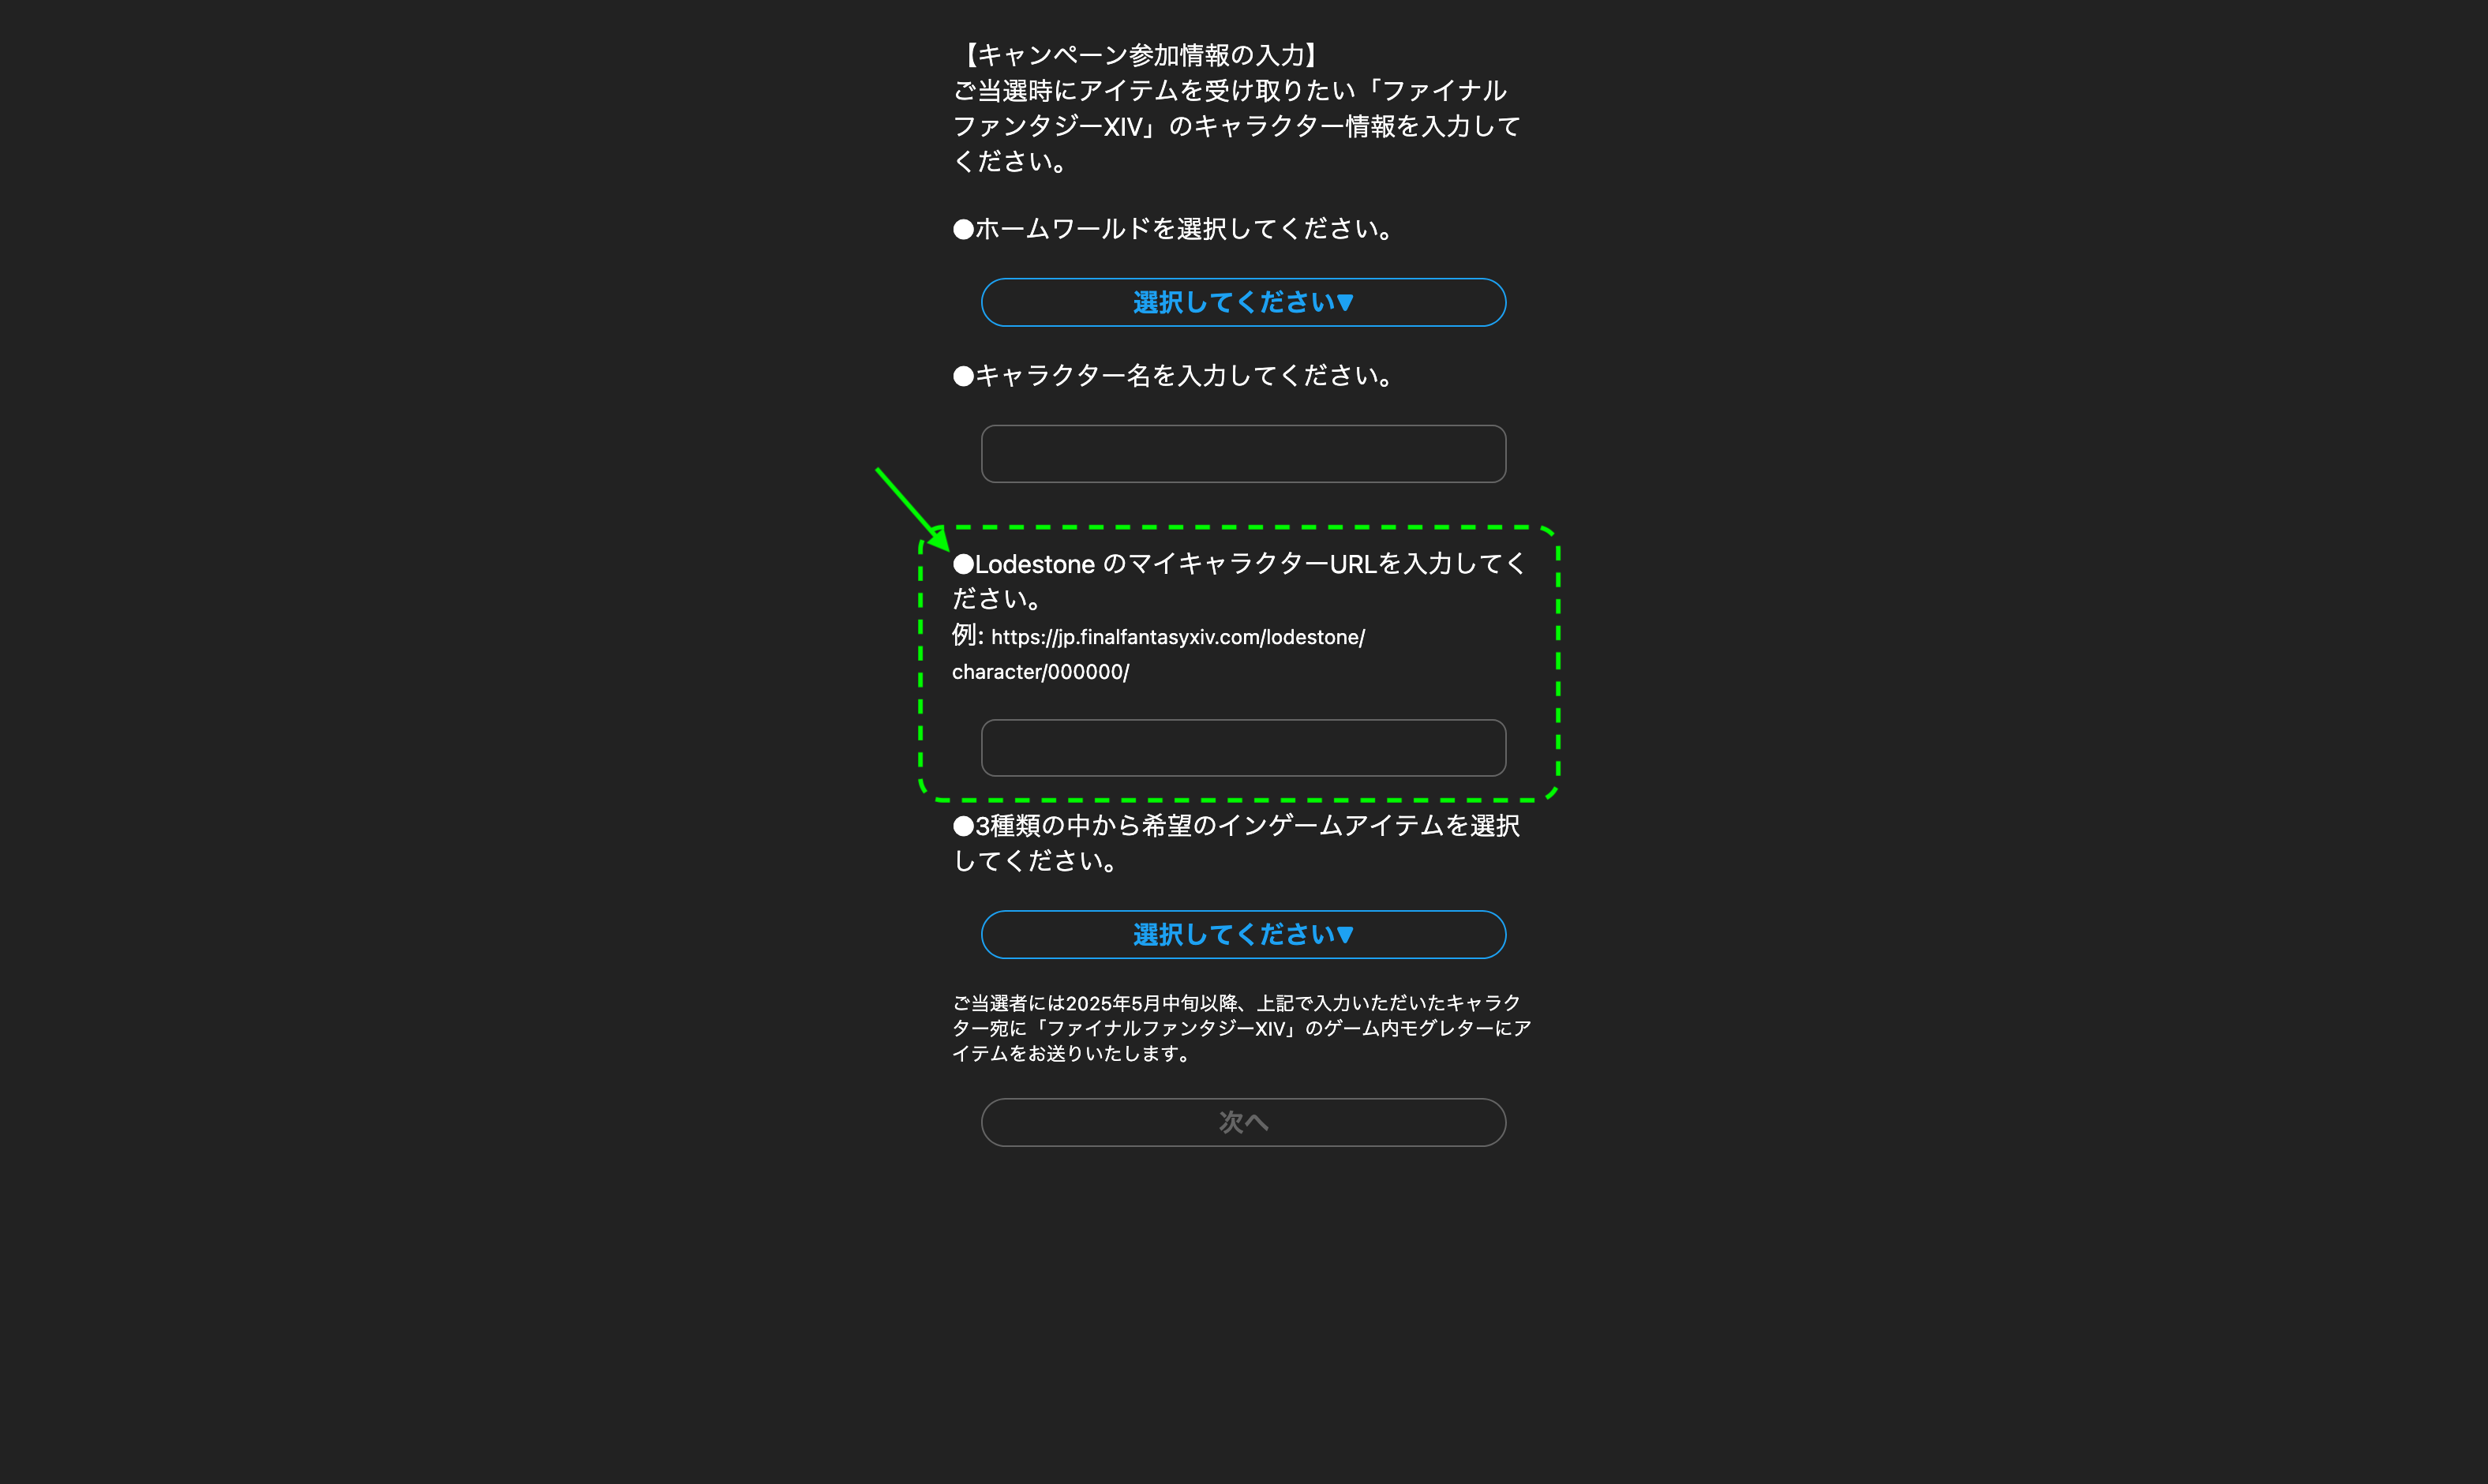Click the 次へ button

tap(1243, 1122)
